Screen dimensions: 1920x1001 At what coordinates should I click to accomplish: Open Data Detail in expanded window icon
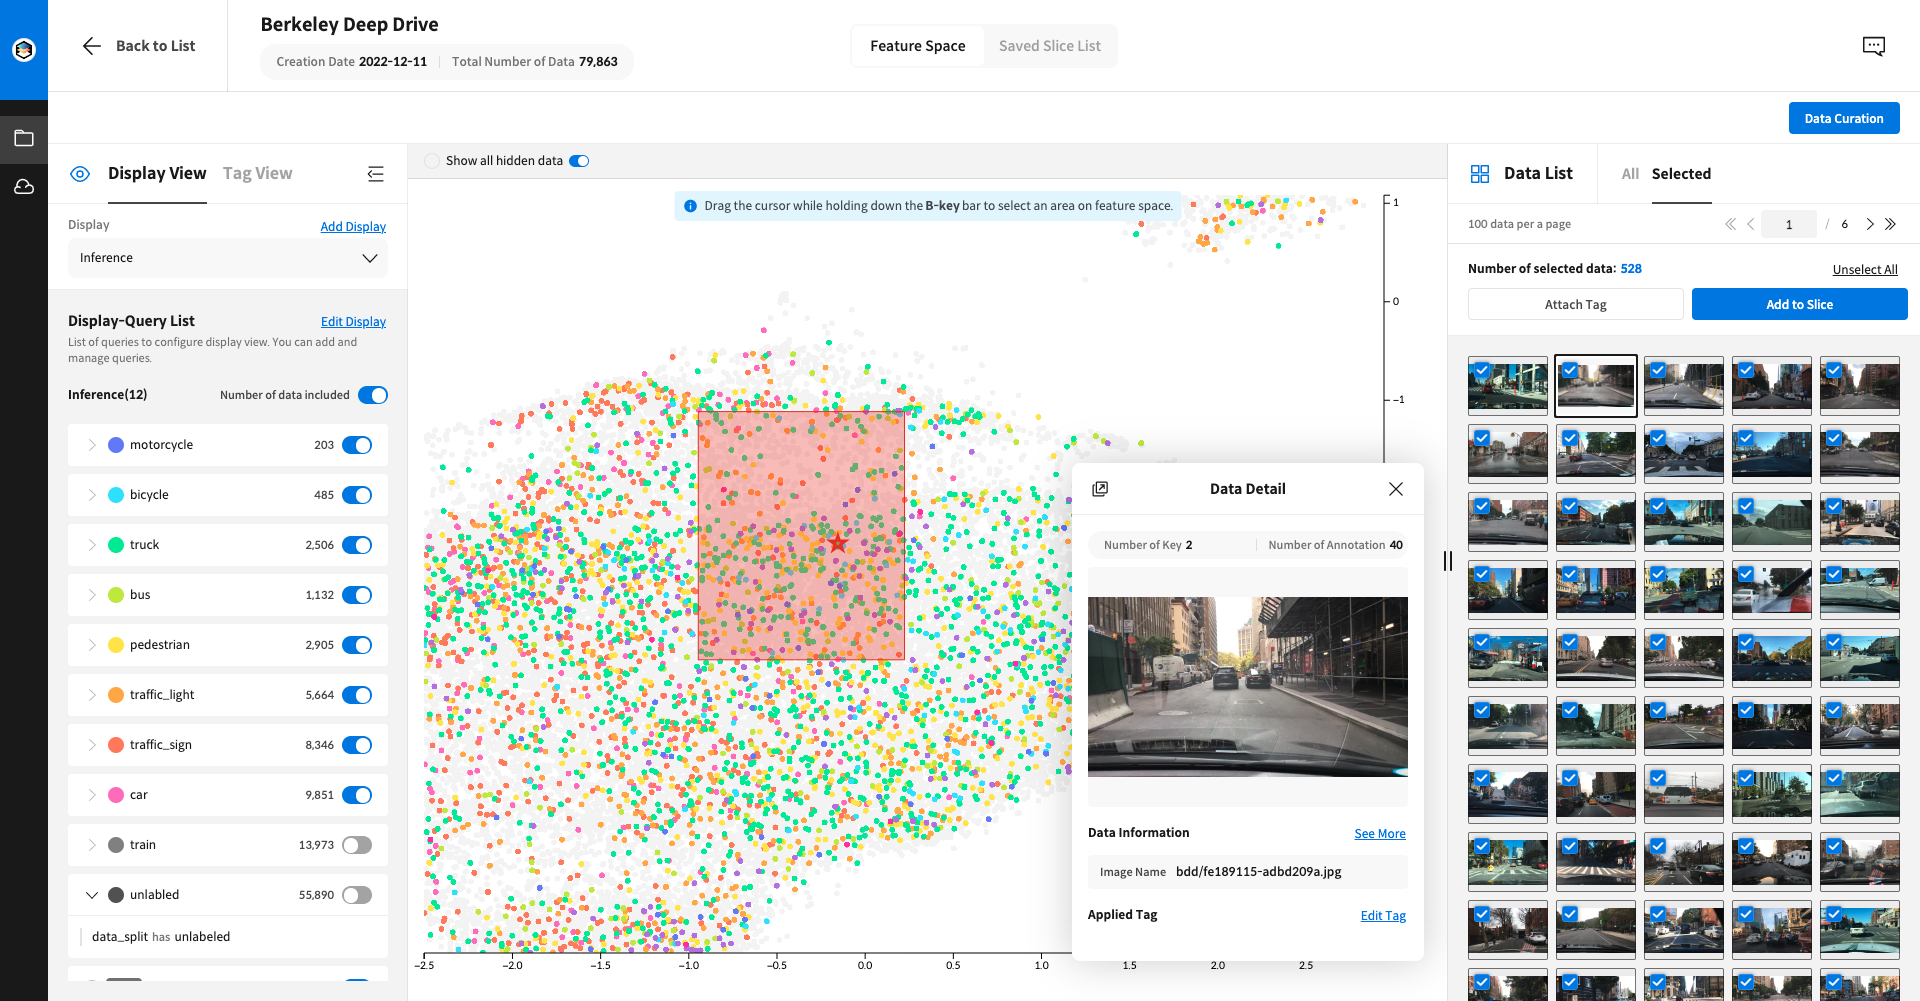[x=1100, y=489]
